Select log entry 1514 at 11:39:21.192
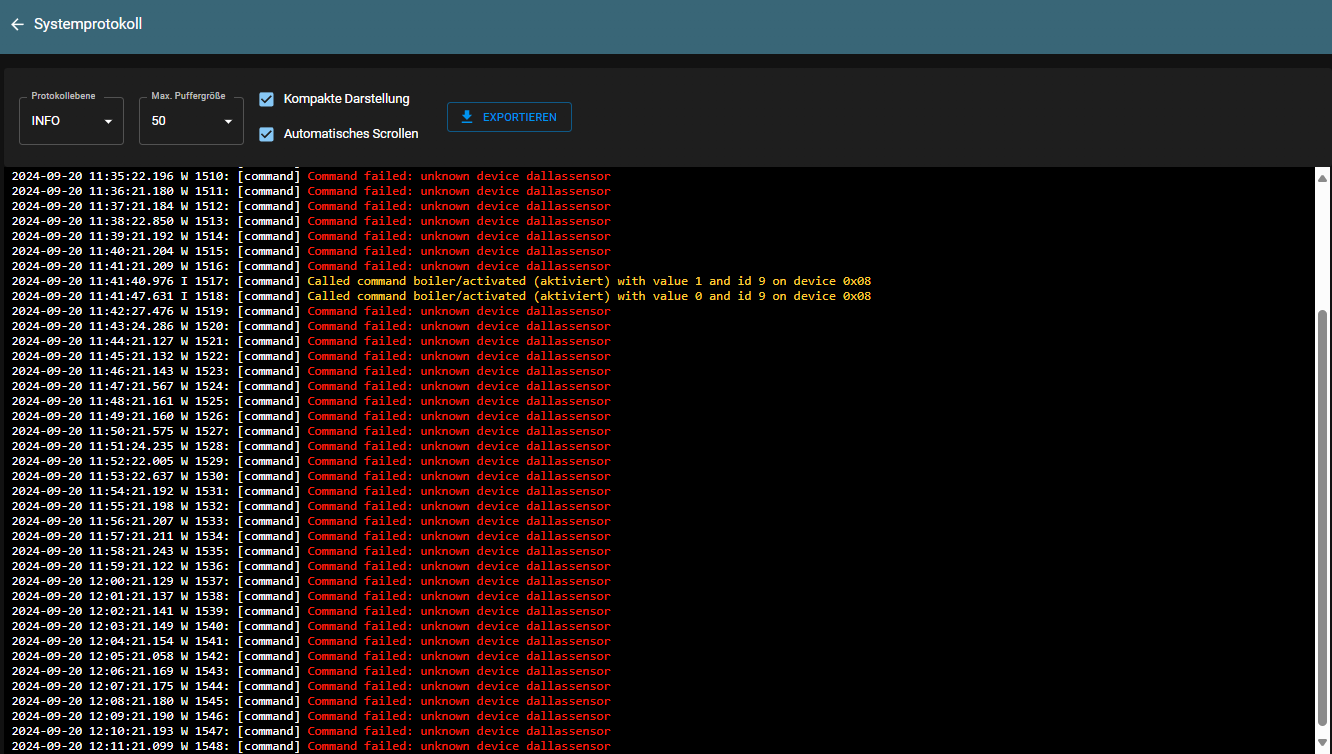Screen dimensions: 1332x754 tap(311, 236)
